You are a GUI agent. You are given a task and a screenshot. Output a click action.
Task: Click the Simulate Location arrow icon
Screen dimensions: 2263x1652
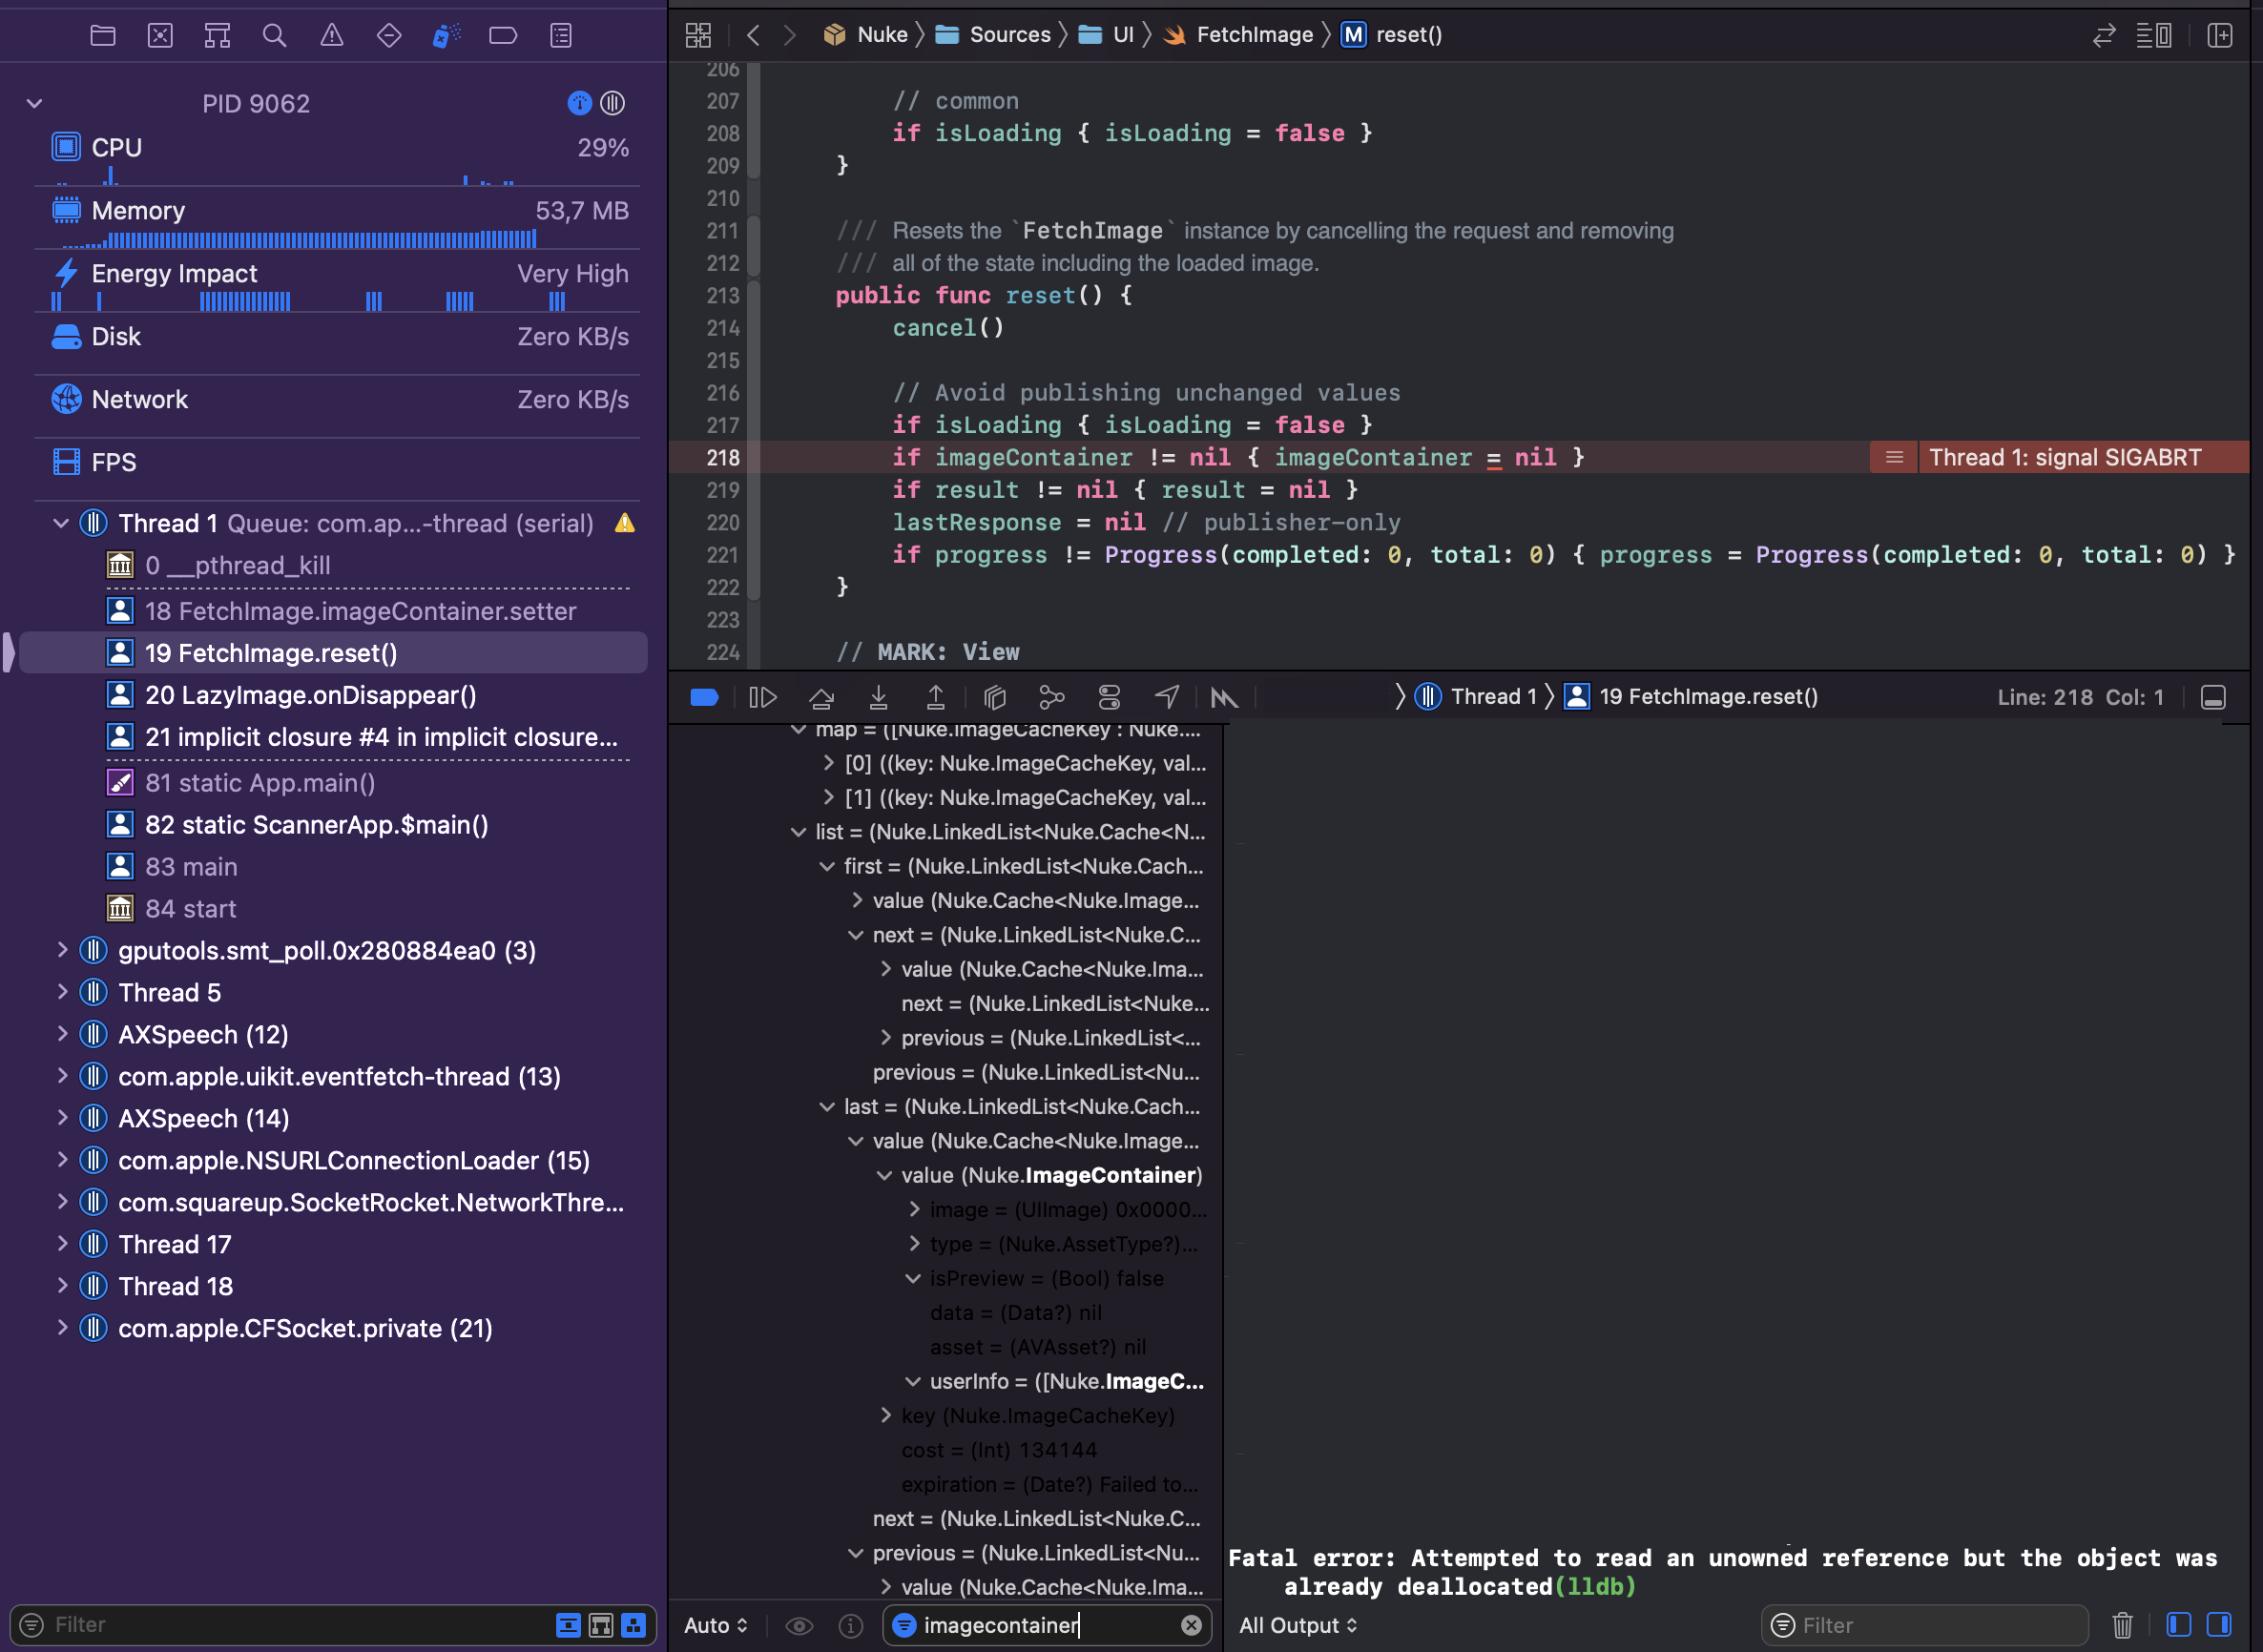(1167, 697)
